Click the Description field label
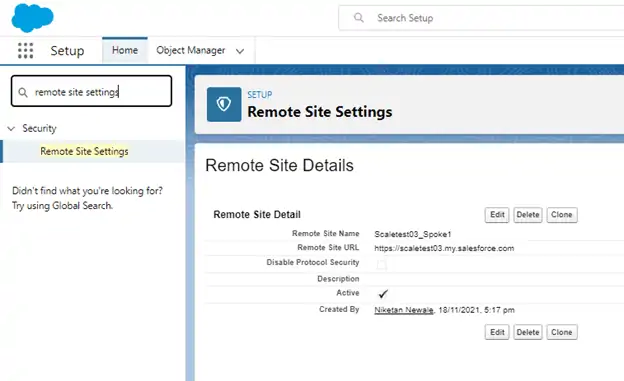The height and width of the screenshot is (381, 624). pyautogui.click(x=338, y=279)
